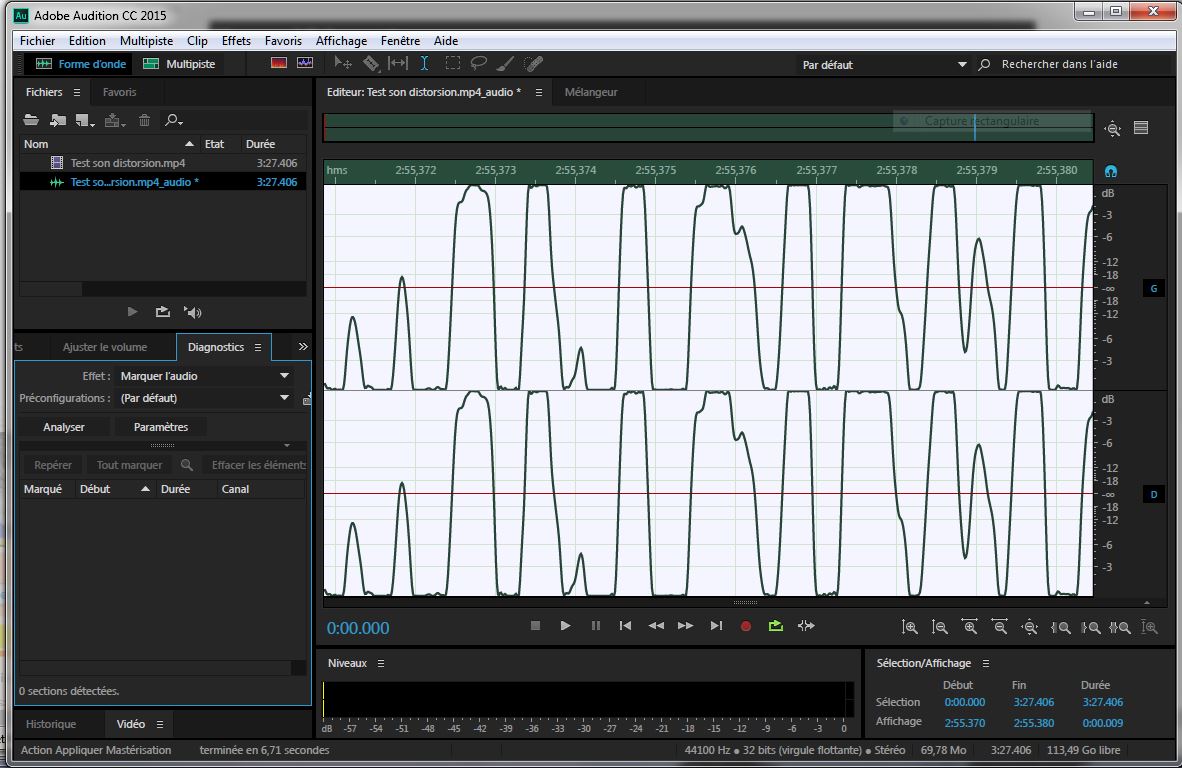Open the Par défaut workspace dropdown
The height and width of the screenshot is (768, 1182).
coord(884,65)
